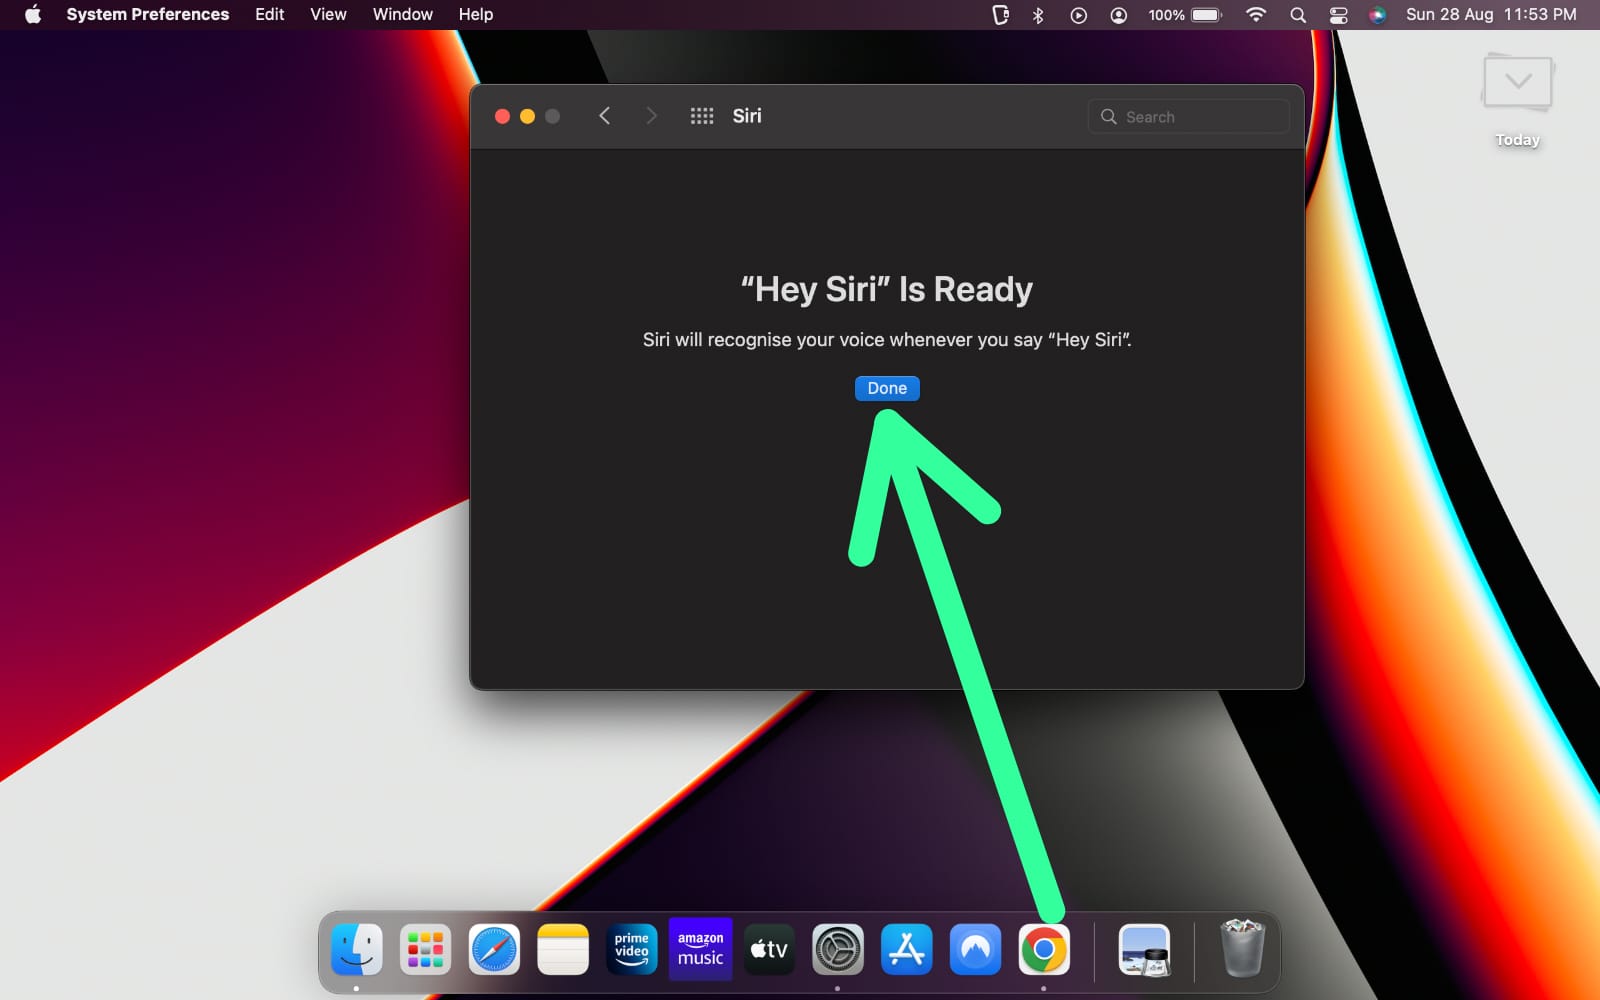Open Apple TV from the Dock

tap(769, 949)
